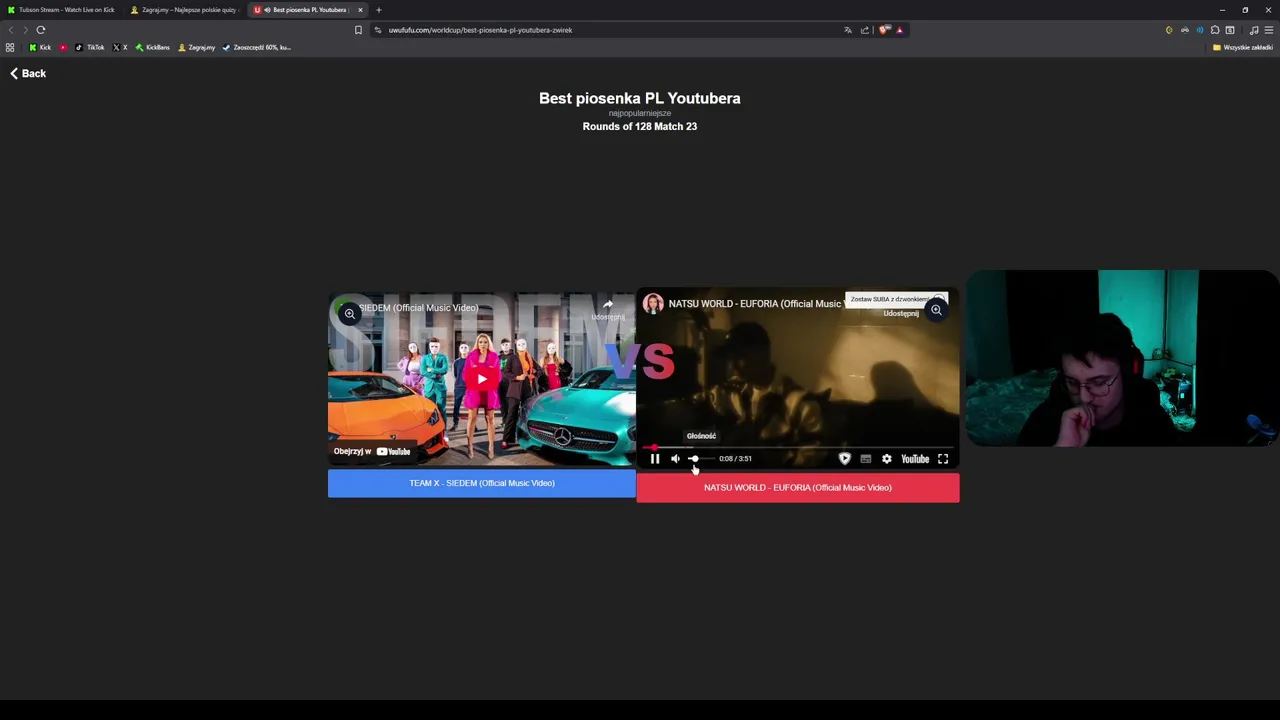This screenshot has height=720, width=1280.
Task: Click the yellow extension icon in the toolbar
Action: [1169, 30]
